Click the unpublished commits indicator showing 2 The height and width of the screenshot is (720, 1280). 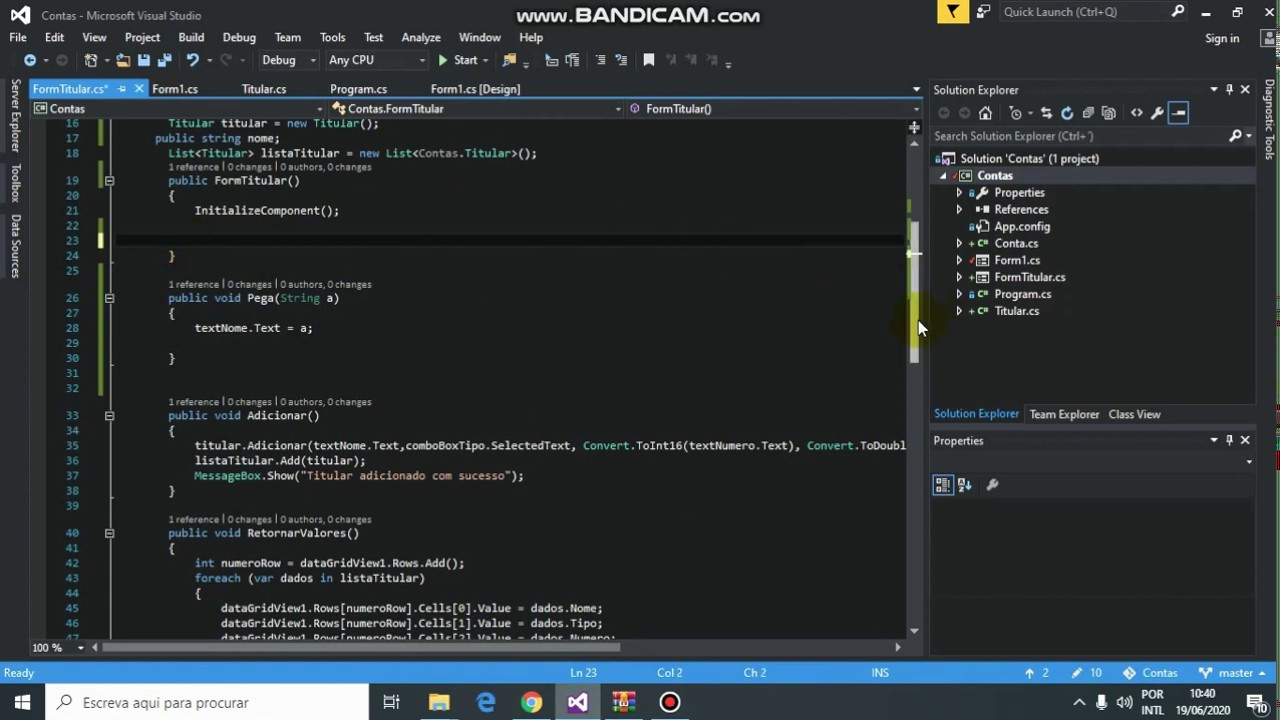(x=1037, y=673)
